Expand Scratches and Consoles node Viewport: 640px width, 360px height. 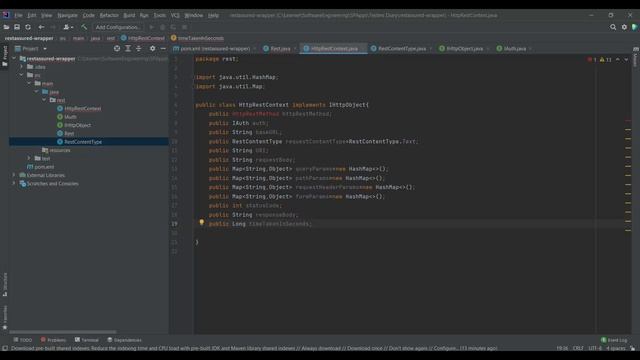(x=14, y=183)
